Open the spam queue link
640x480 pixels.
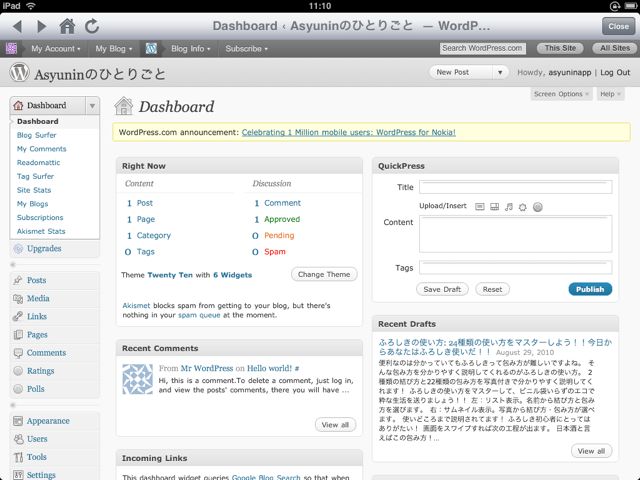coord(199,315)
